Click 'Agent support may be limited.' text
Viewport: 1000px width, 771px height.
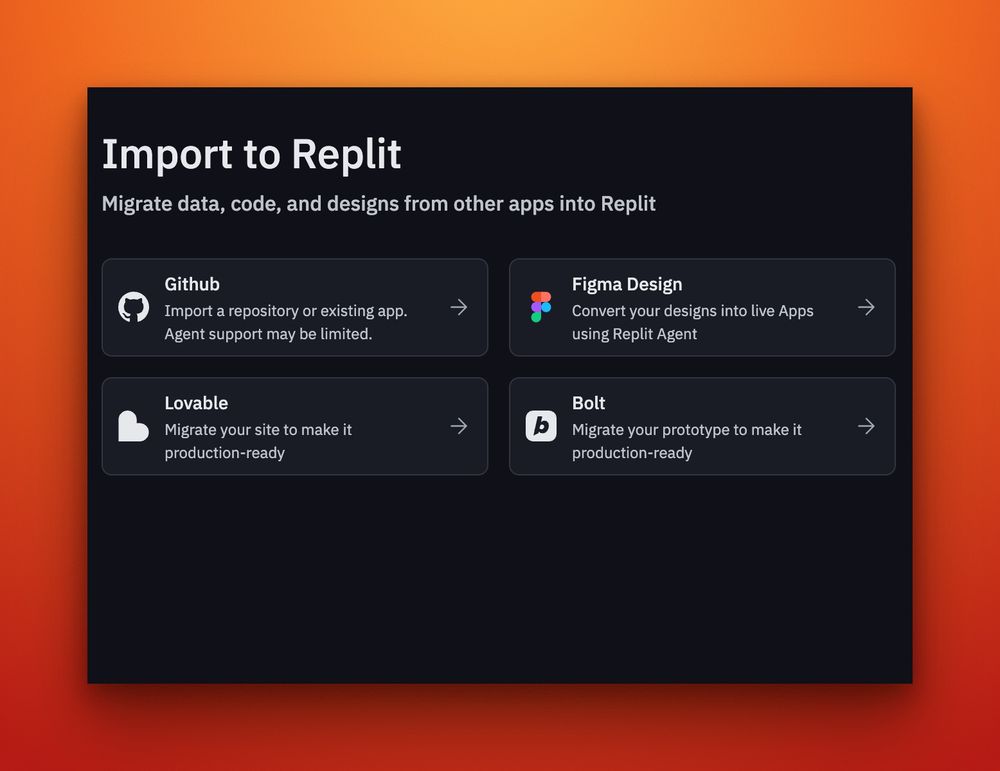tap(268, 334)
